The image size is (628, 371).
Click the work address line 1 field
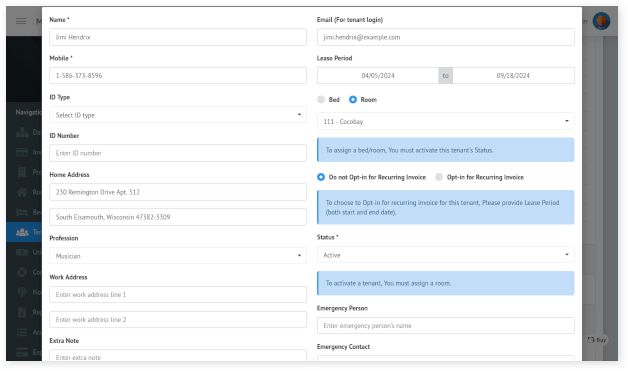(x=178, y=294)
